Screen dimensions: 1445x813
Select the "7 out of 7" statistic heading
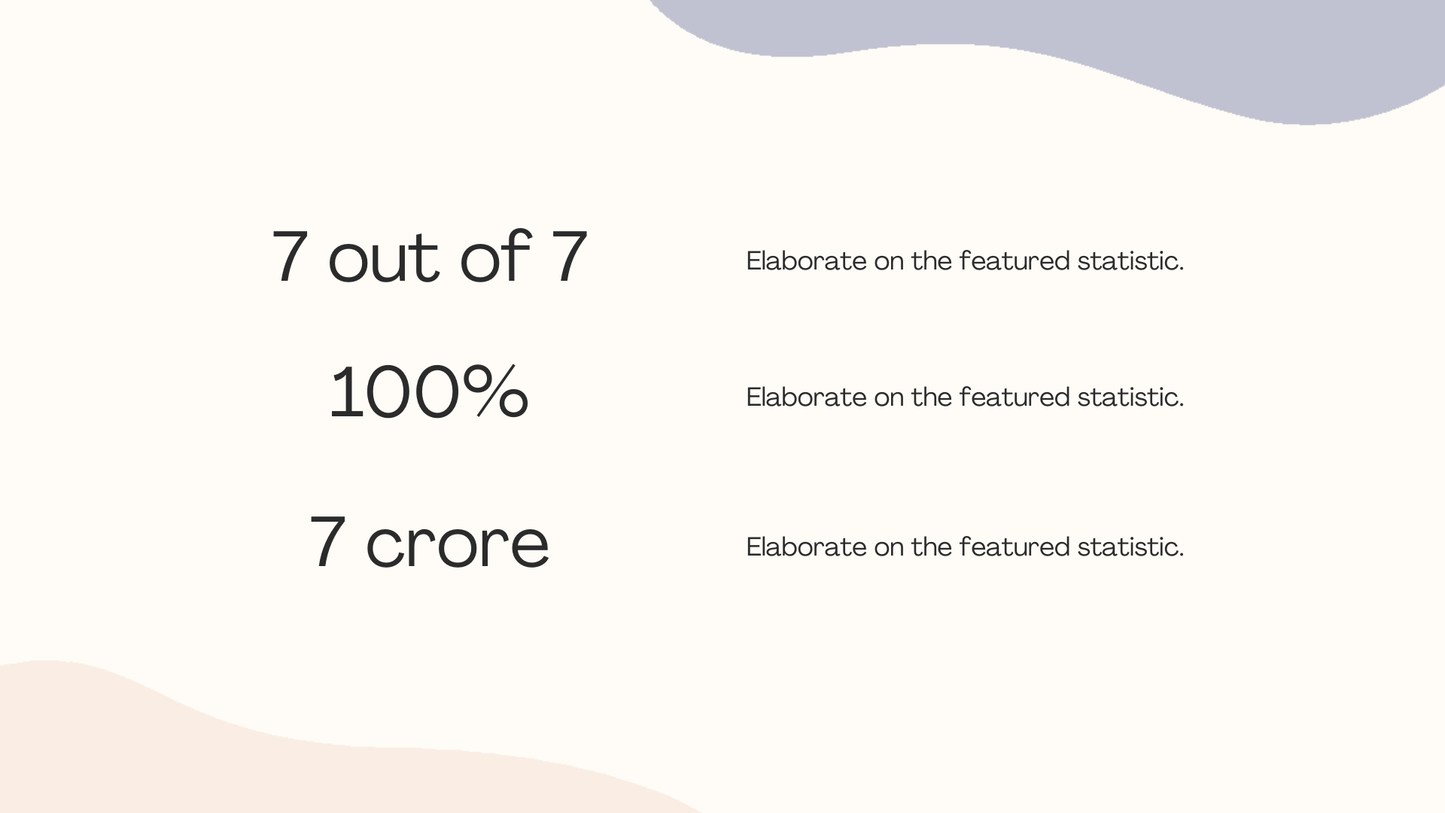pyautogui.click(x=429, y=257)
